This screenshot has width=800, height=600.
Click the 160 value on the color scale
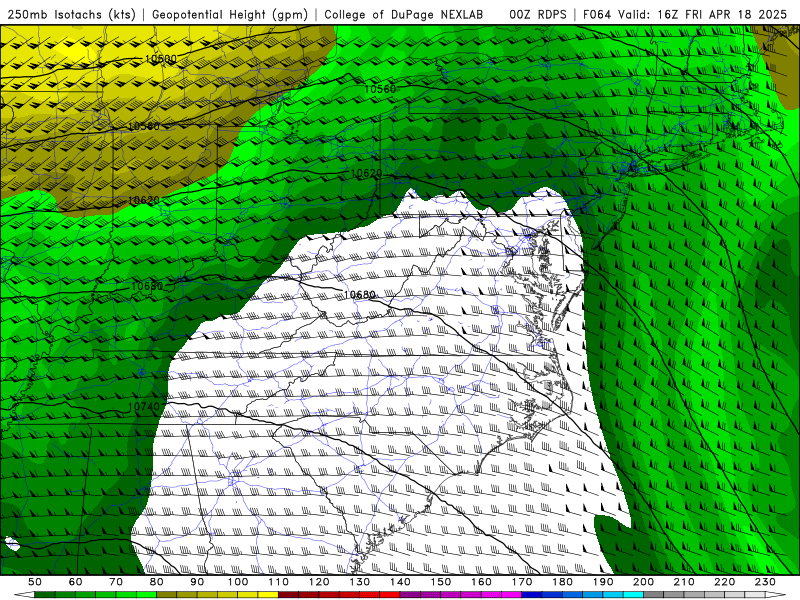(481, 582)
